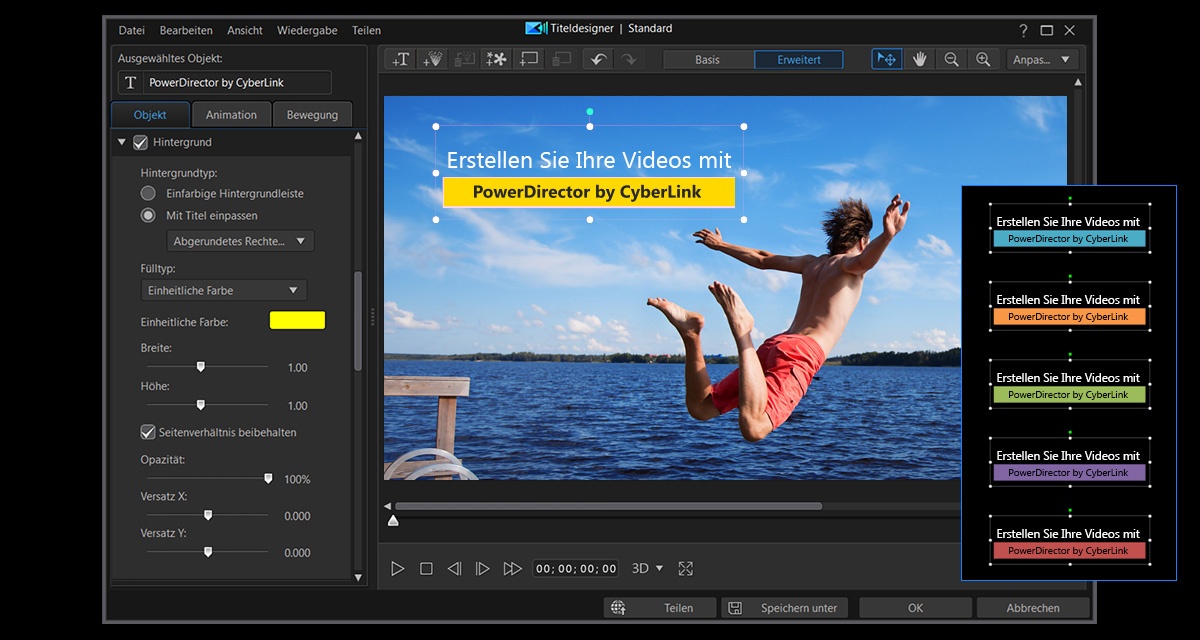Undo the last change
The image size is (1200, 640).
click(x=598, y=59)
